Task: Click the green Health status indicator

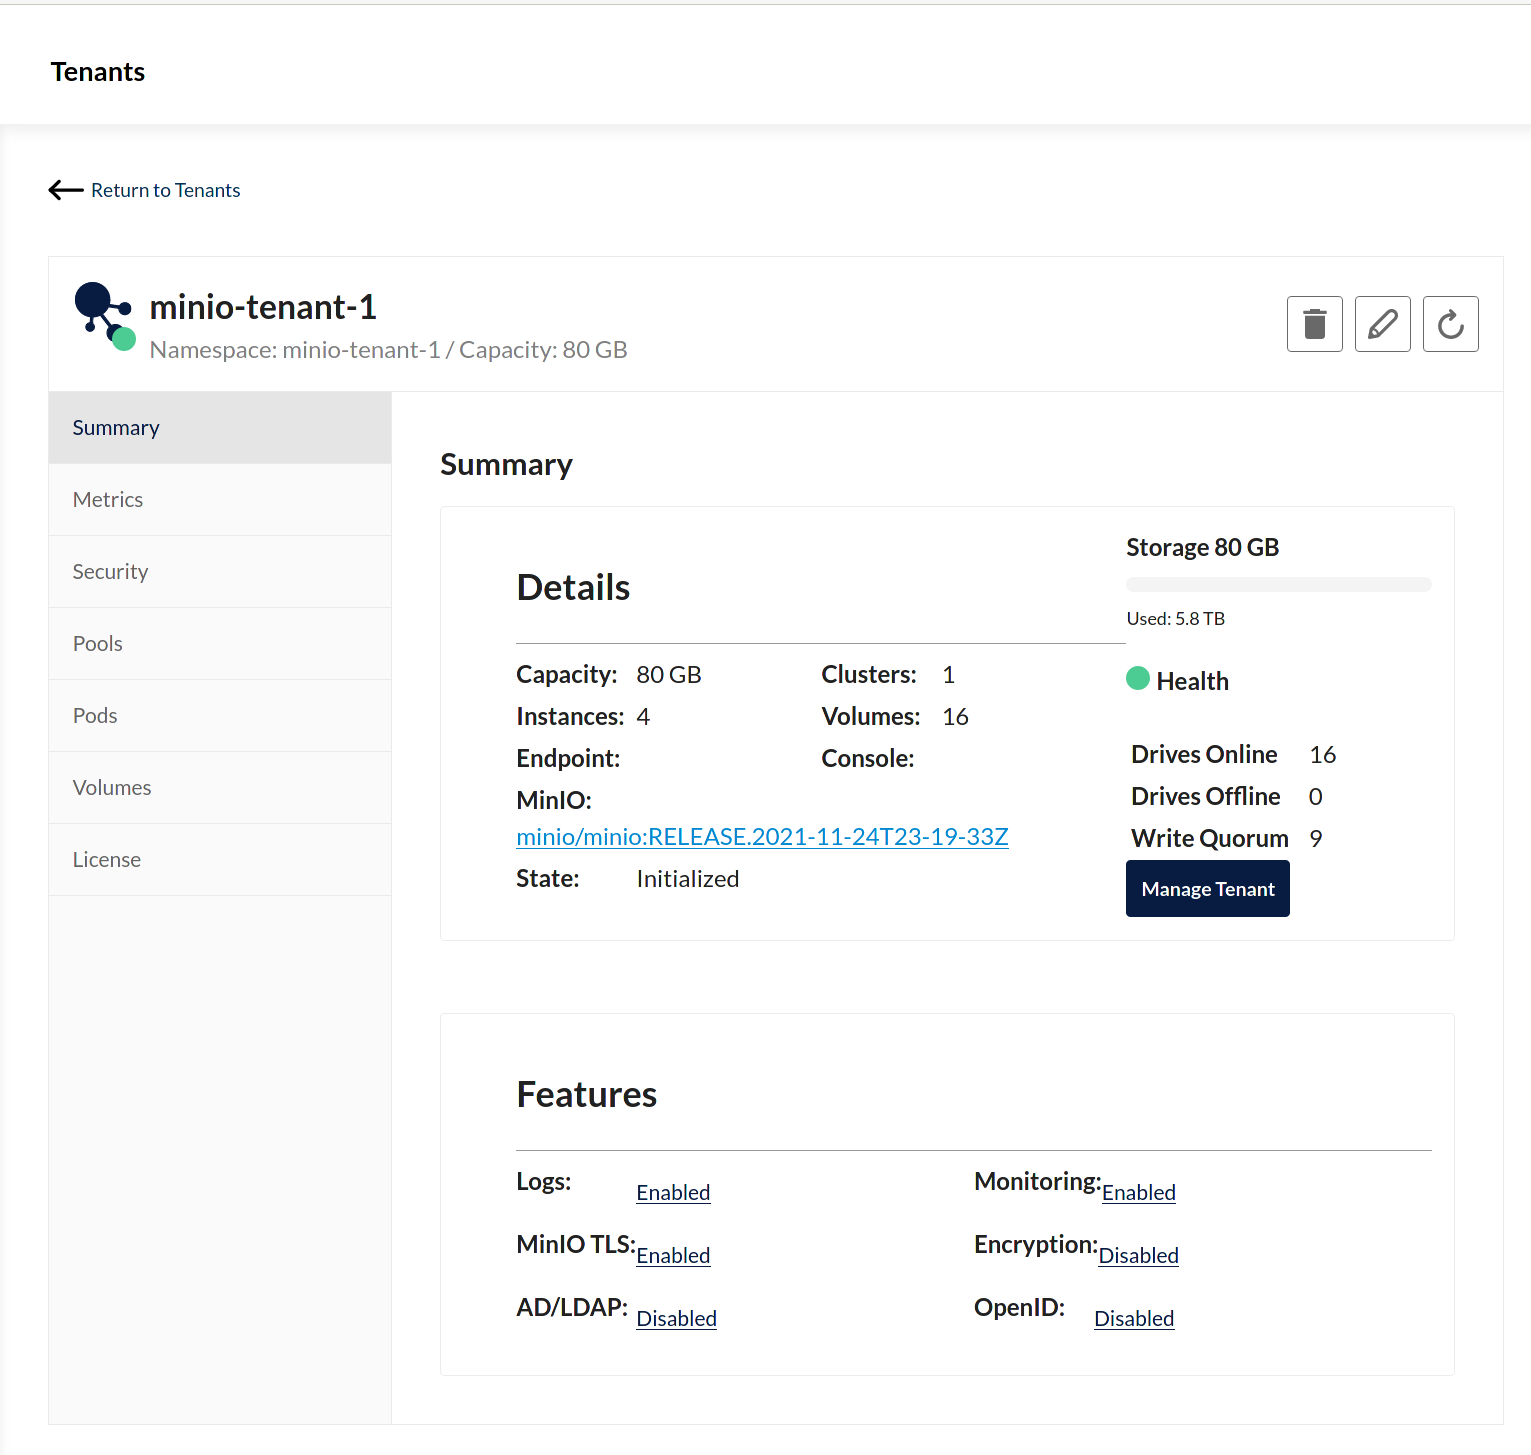Action: (x=1137, y=679)
